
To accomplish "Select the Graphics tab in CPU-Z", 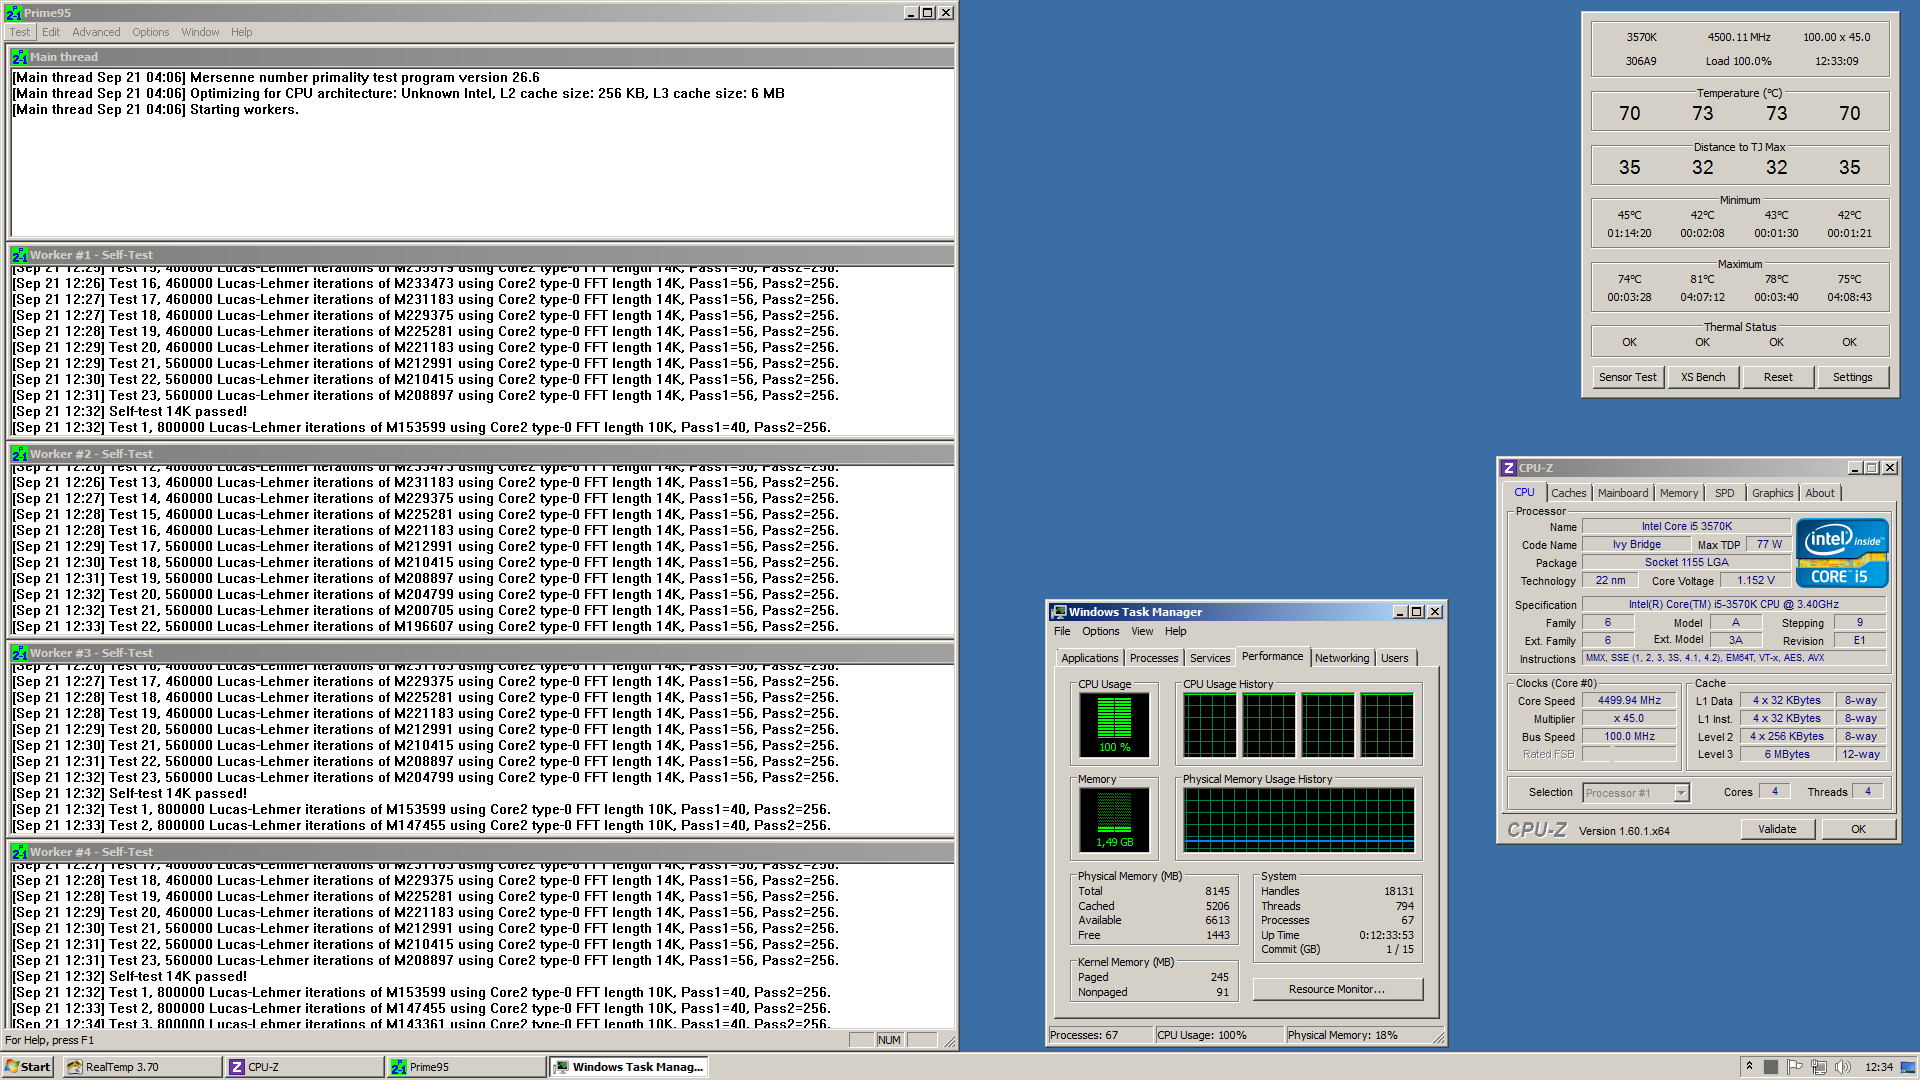I will [1772, 493].
